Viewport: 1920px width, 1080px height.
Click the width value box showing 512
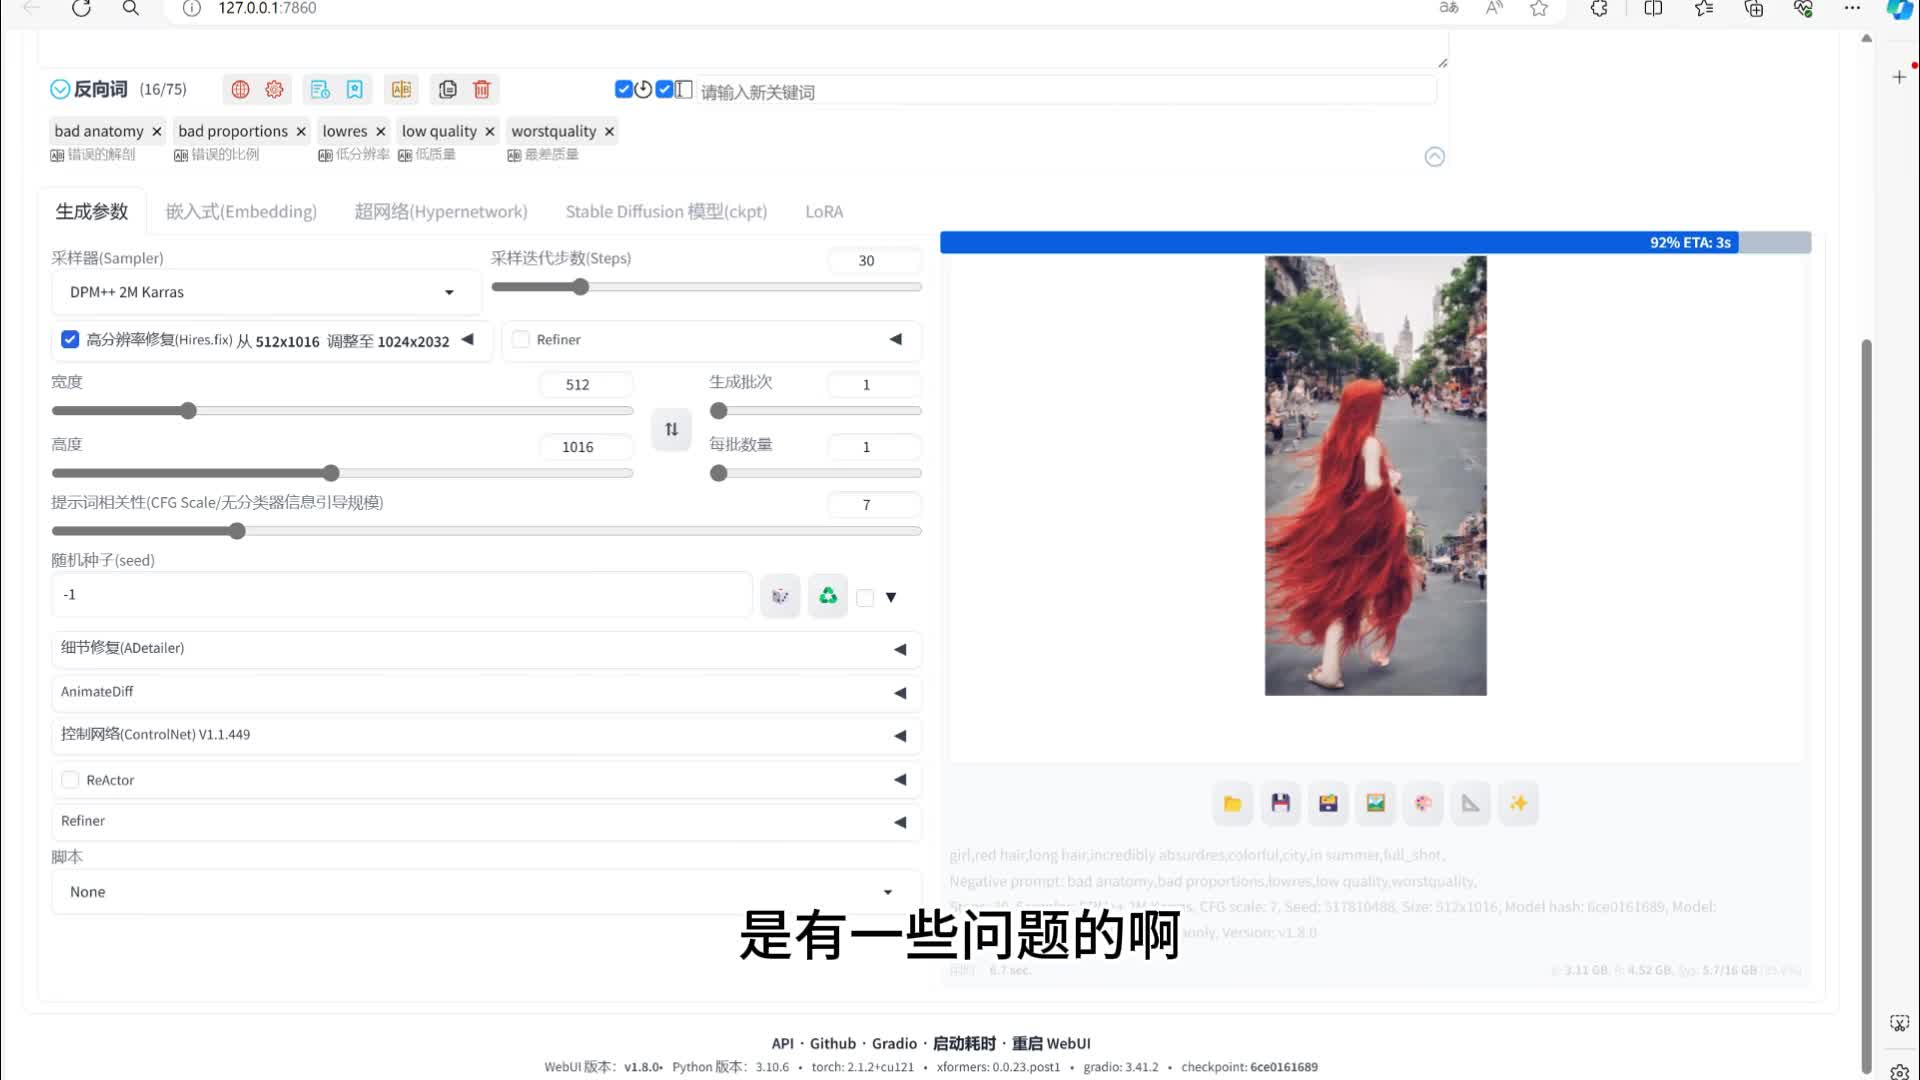click(x=585, y=385)
